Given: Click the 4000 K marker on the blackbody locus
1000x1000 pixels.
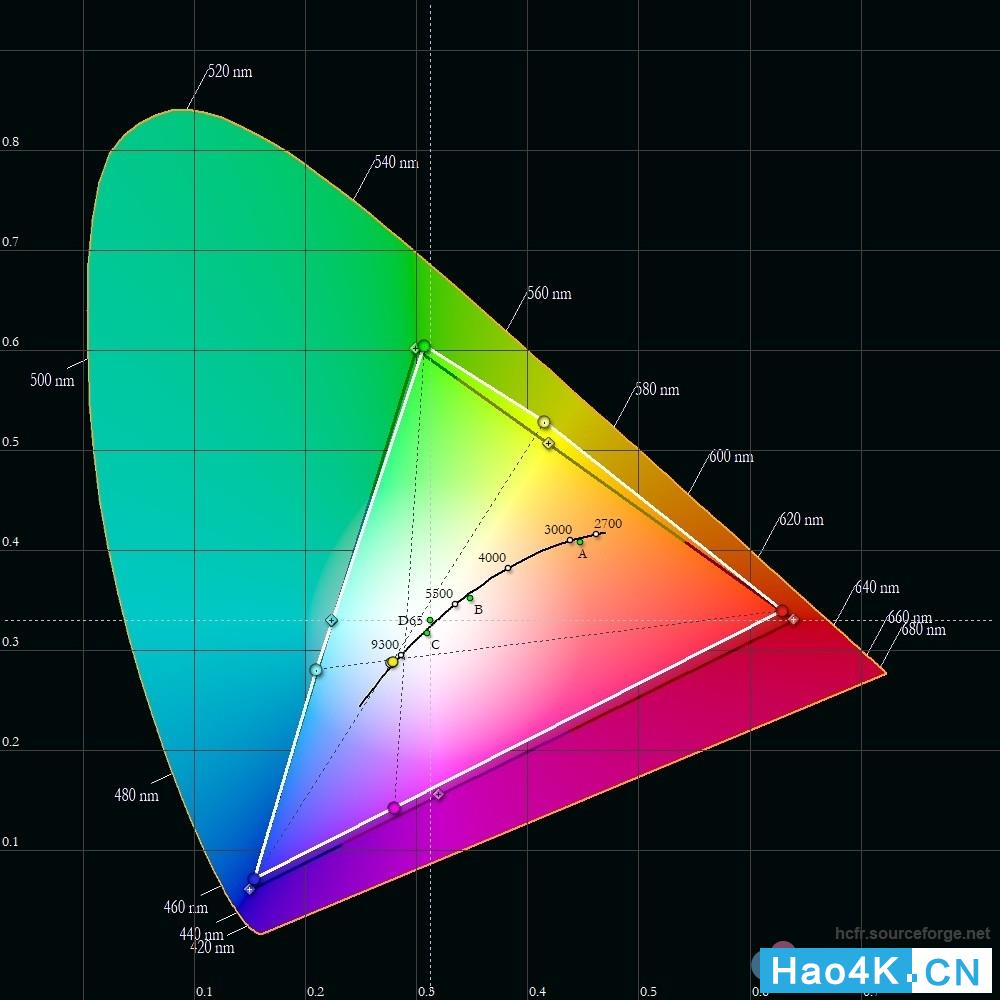Looking at the screenshot, I should 507,566.
